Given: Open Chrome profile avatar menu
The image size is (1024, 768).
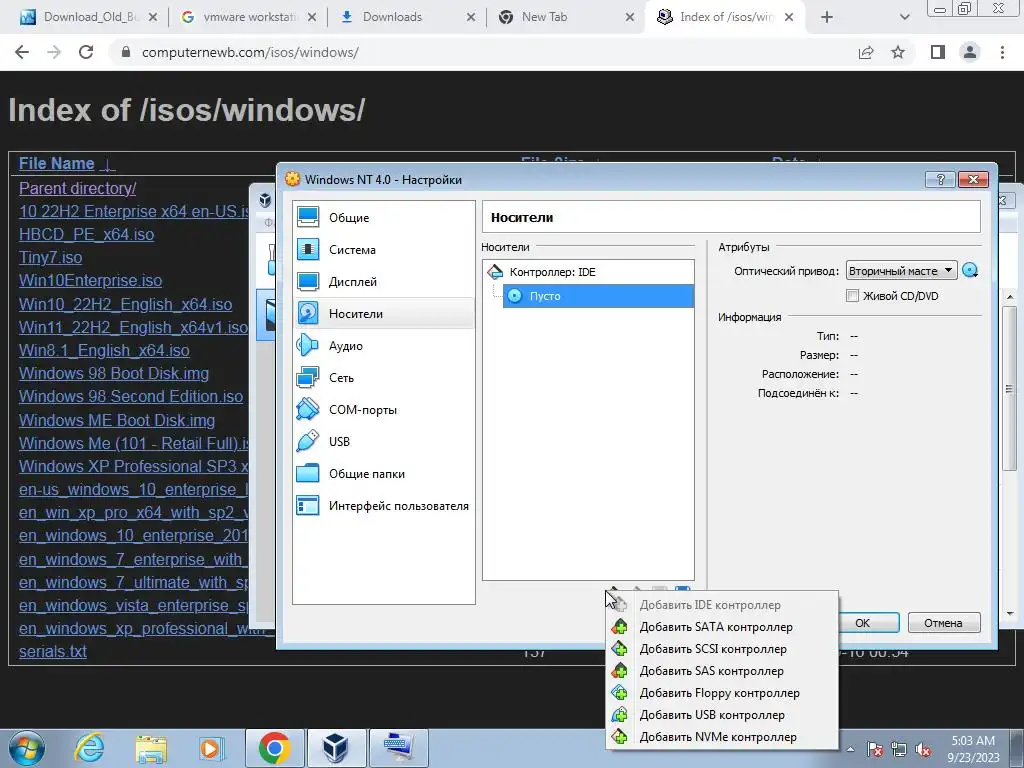Looking at the screenshot, I should [970, 52].
